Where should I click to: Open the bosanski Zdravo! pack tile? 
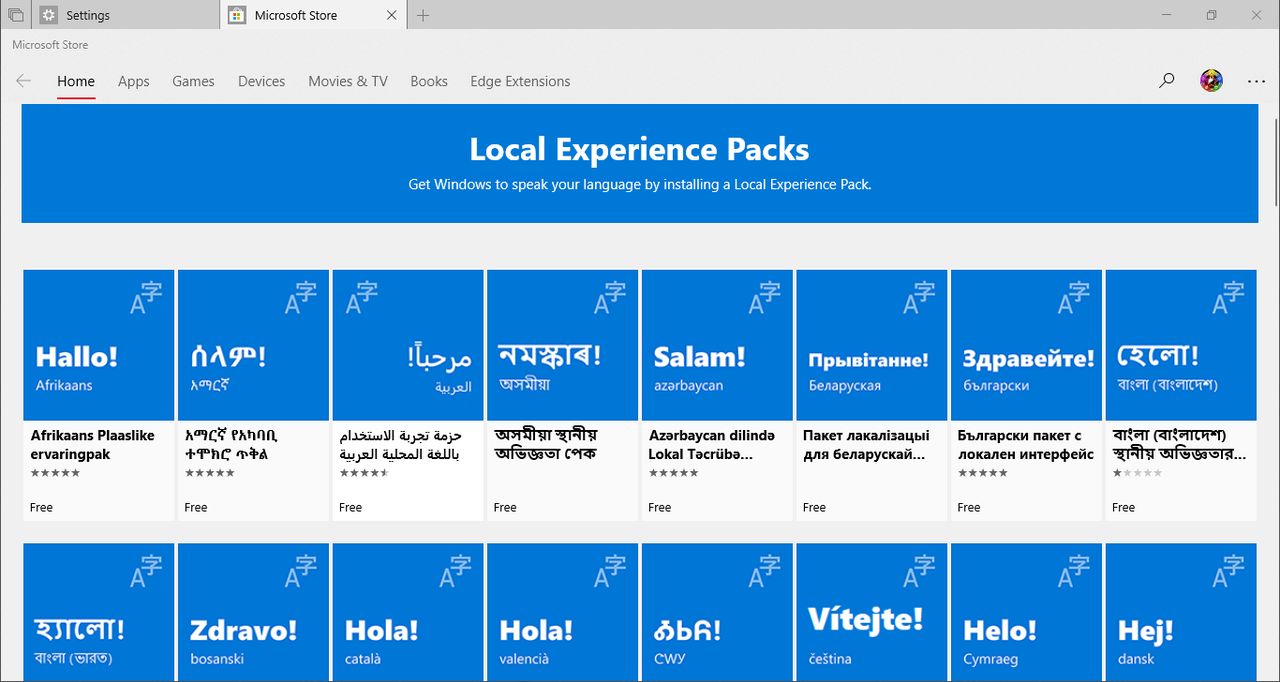[x=253, y=612]
